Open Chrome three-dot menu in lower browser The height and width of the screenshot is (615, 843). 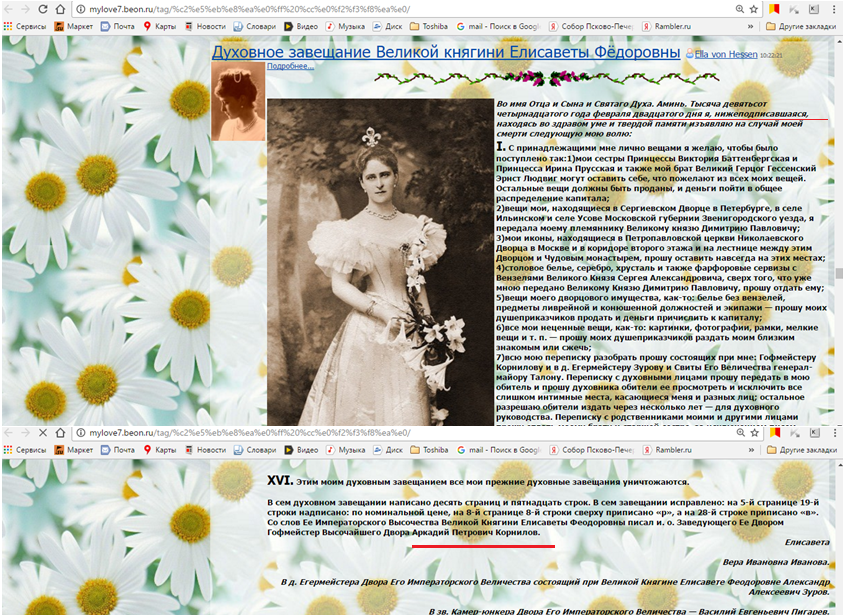click(834, 432)
